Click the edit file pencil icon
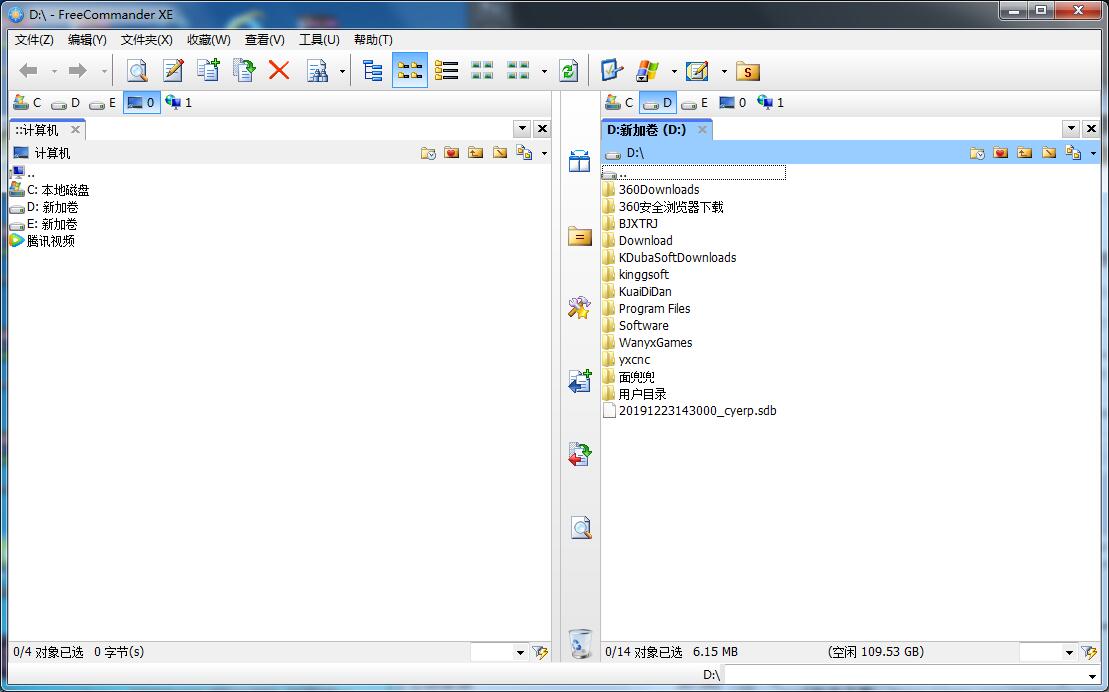1109x692 pixels. (173, 71)
